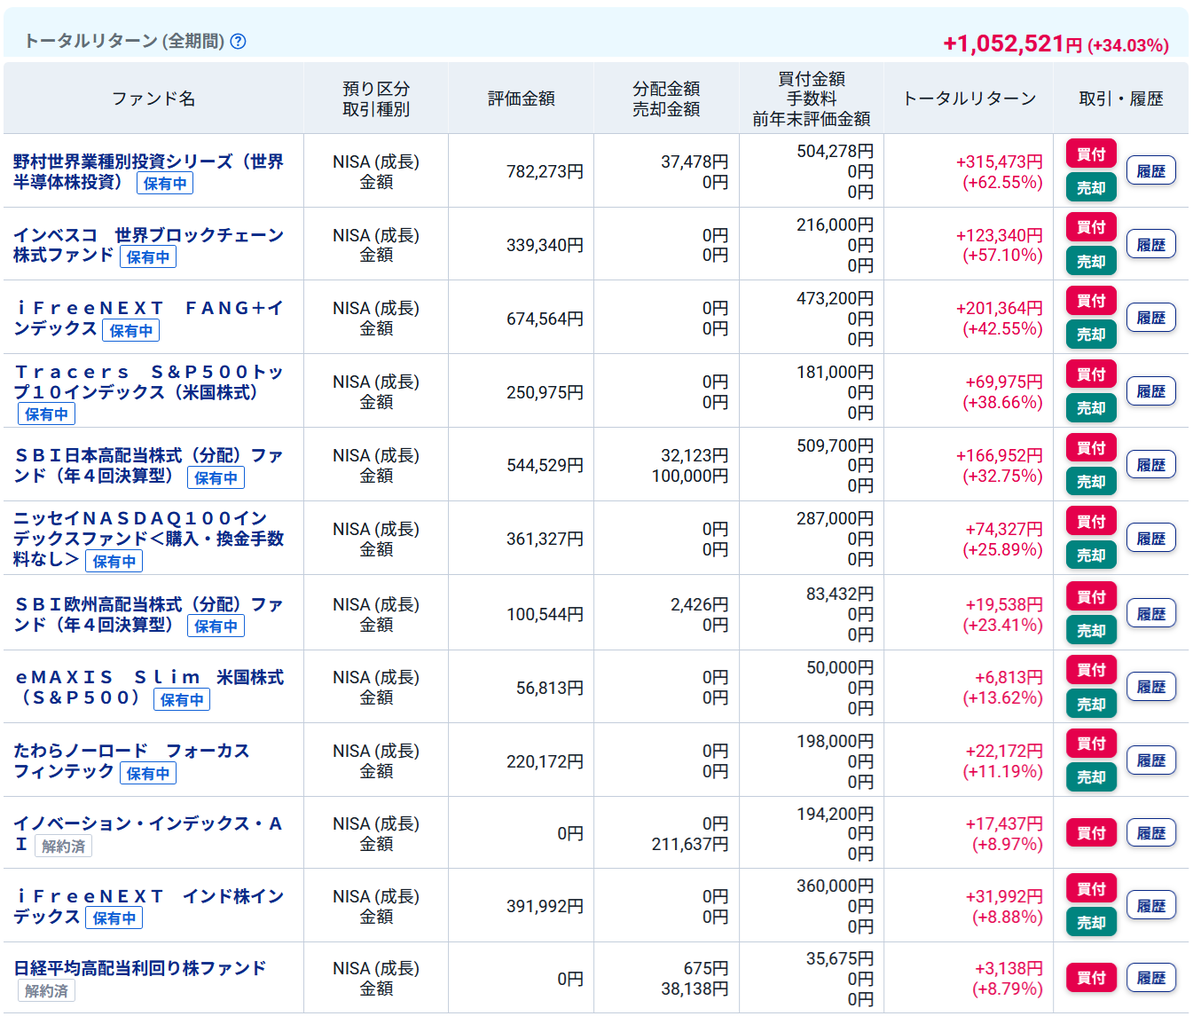This screenshot has height=1024, width=1193.
Task: Click 買付 for インベスコ 世界ブロックチェーン fund
Action: [x=1091, y=227]
